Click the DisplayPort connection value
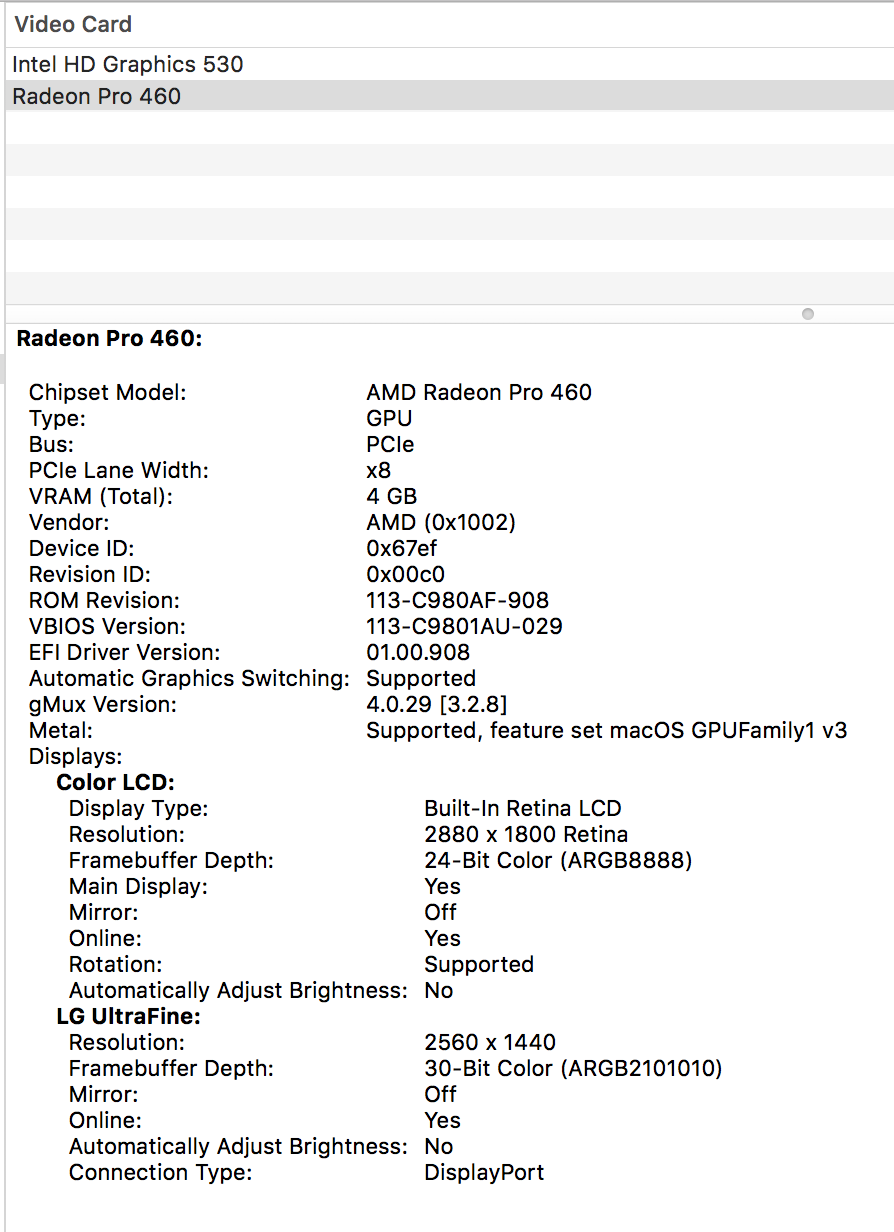The height and width of the screenshot is (1232, 894). pos(484,1172)
